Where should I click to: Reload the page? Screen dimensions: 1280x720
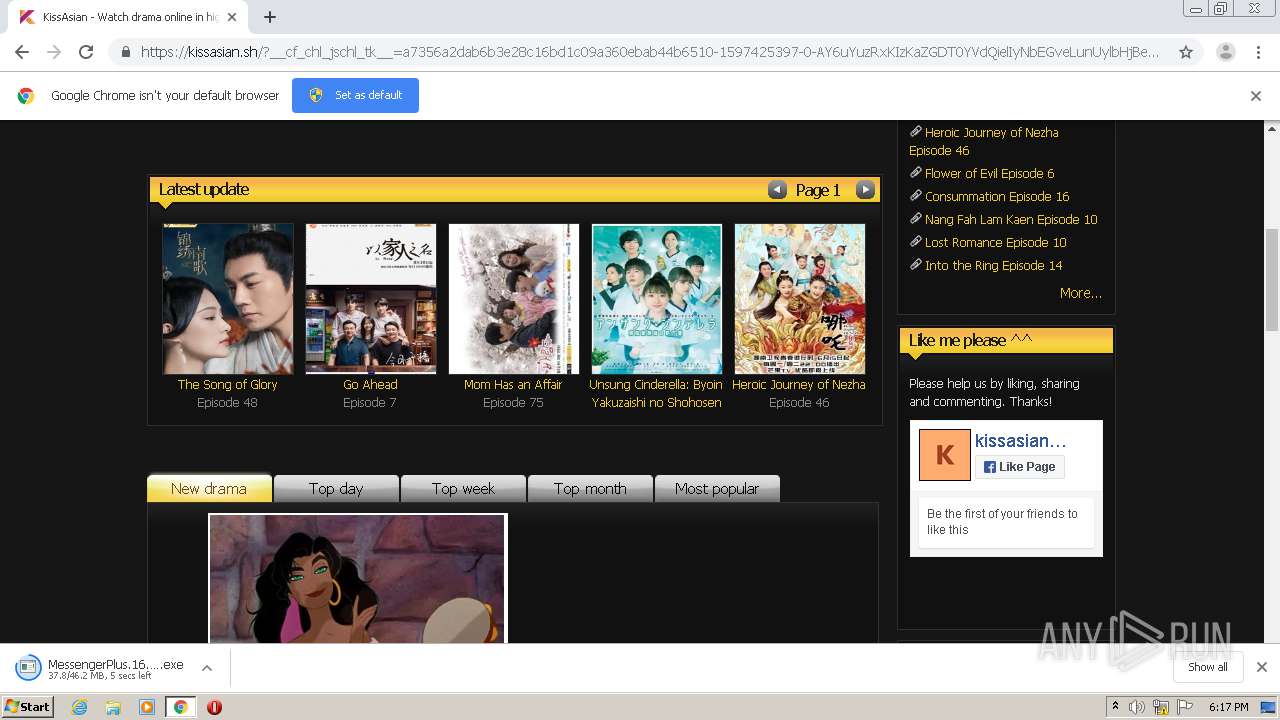86,52
